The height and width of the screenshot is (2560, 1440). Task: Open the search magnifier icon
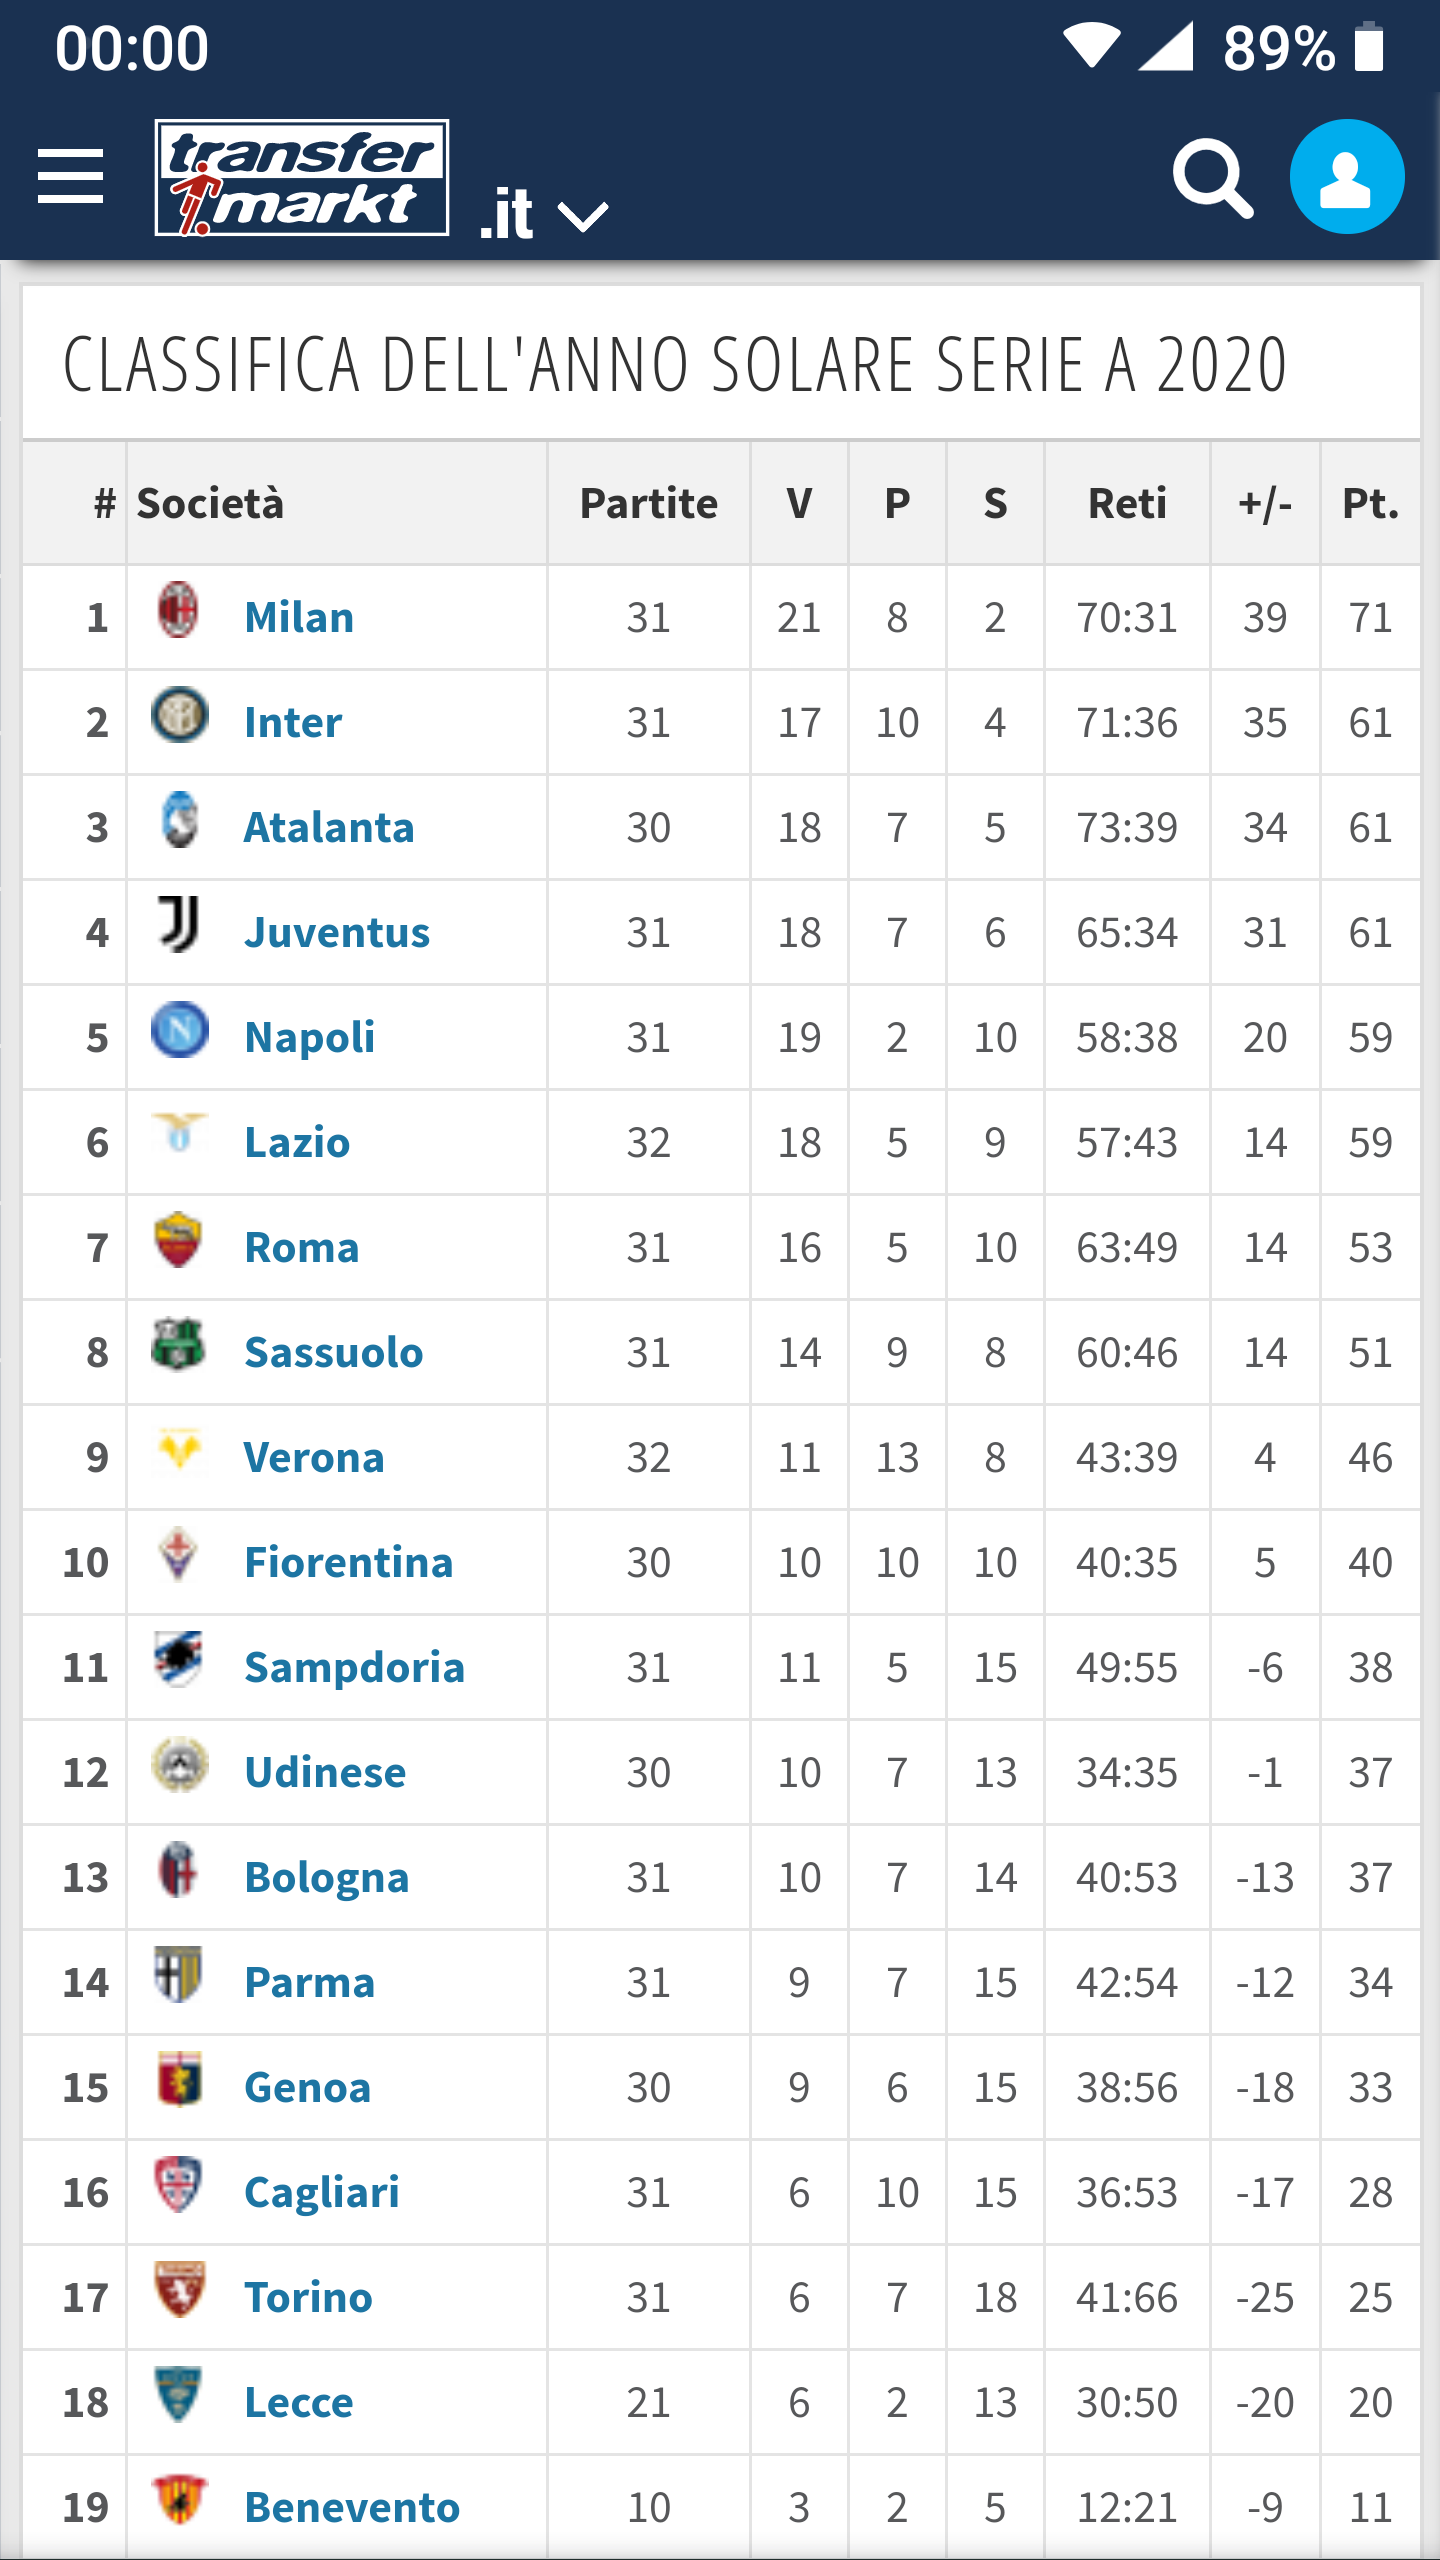click(1213, 178)
